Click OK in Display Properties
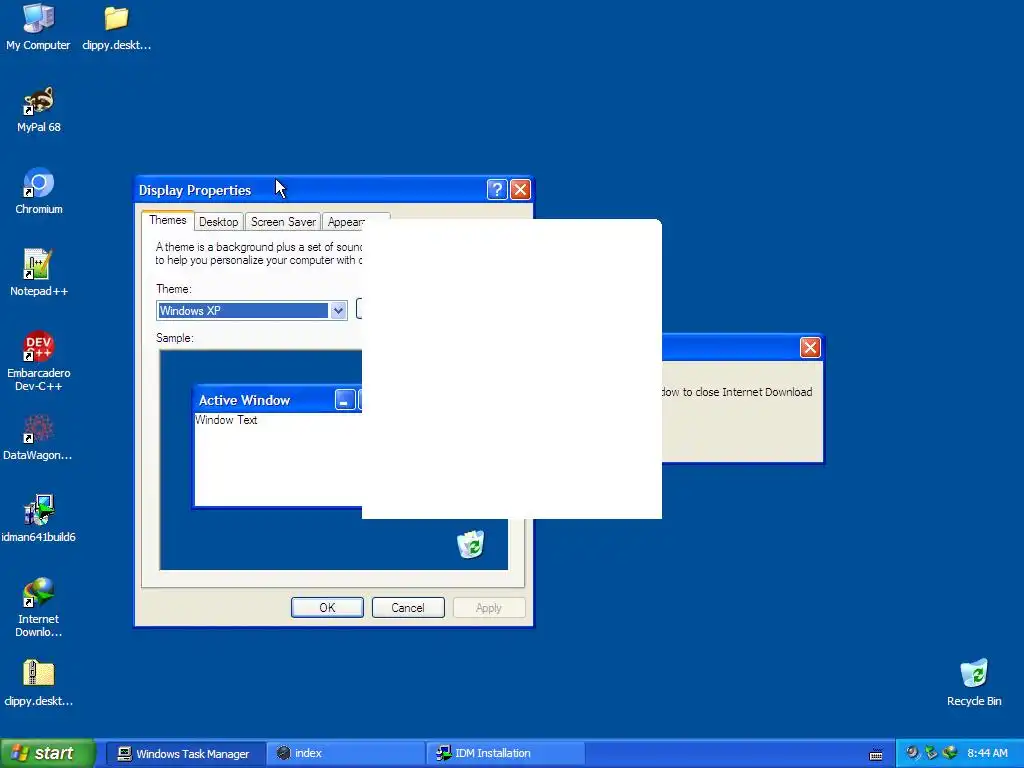The width and height of the screenshot is (1024, 768). pos(327,607)
